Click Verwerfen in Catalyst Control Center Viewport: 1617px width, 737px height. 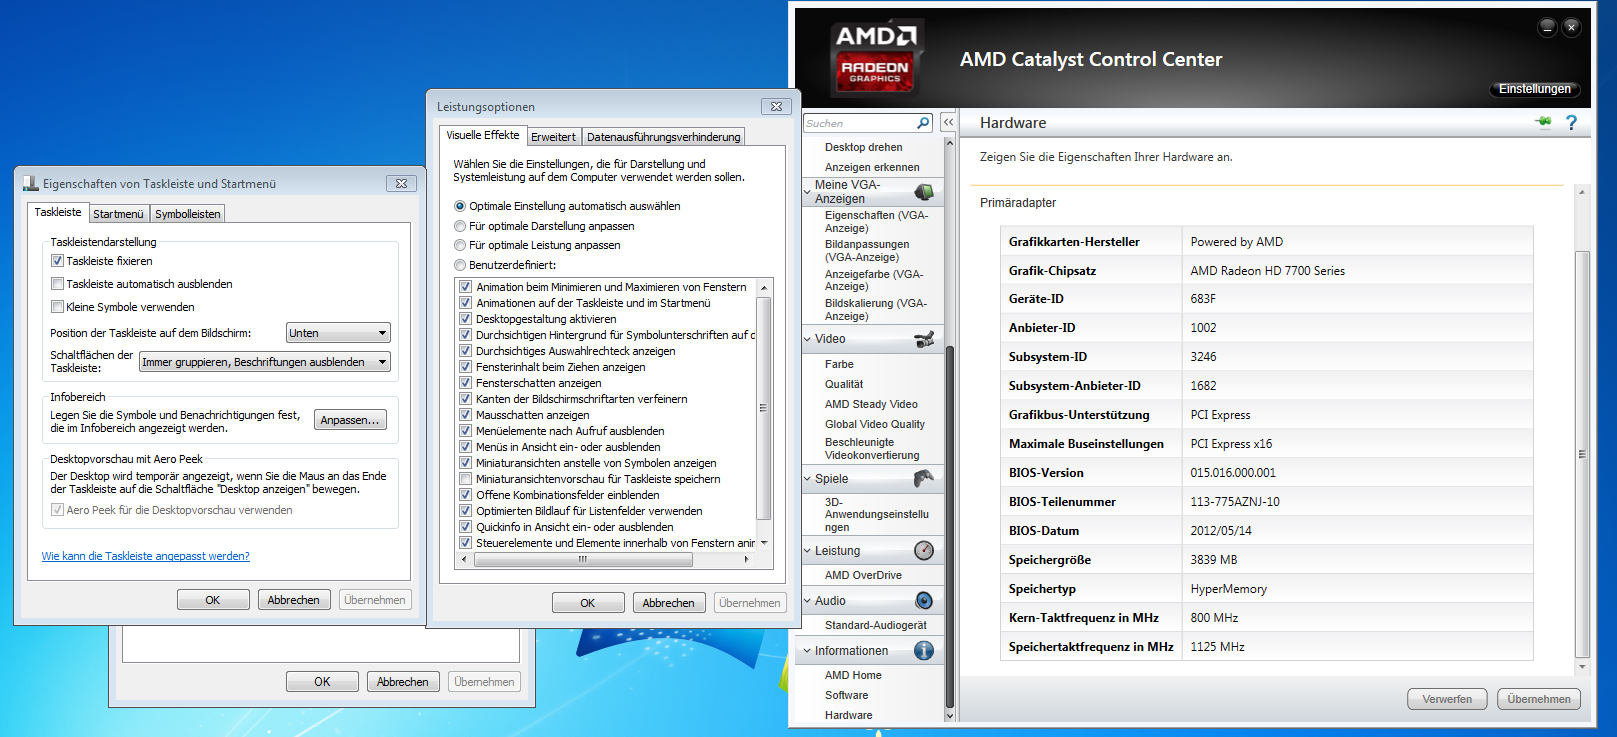[x=1447, y=699]
